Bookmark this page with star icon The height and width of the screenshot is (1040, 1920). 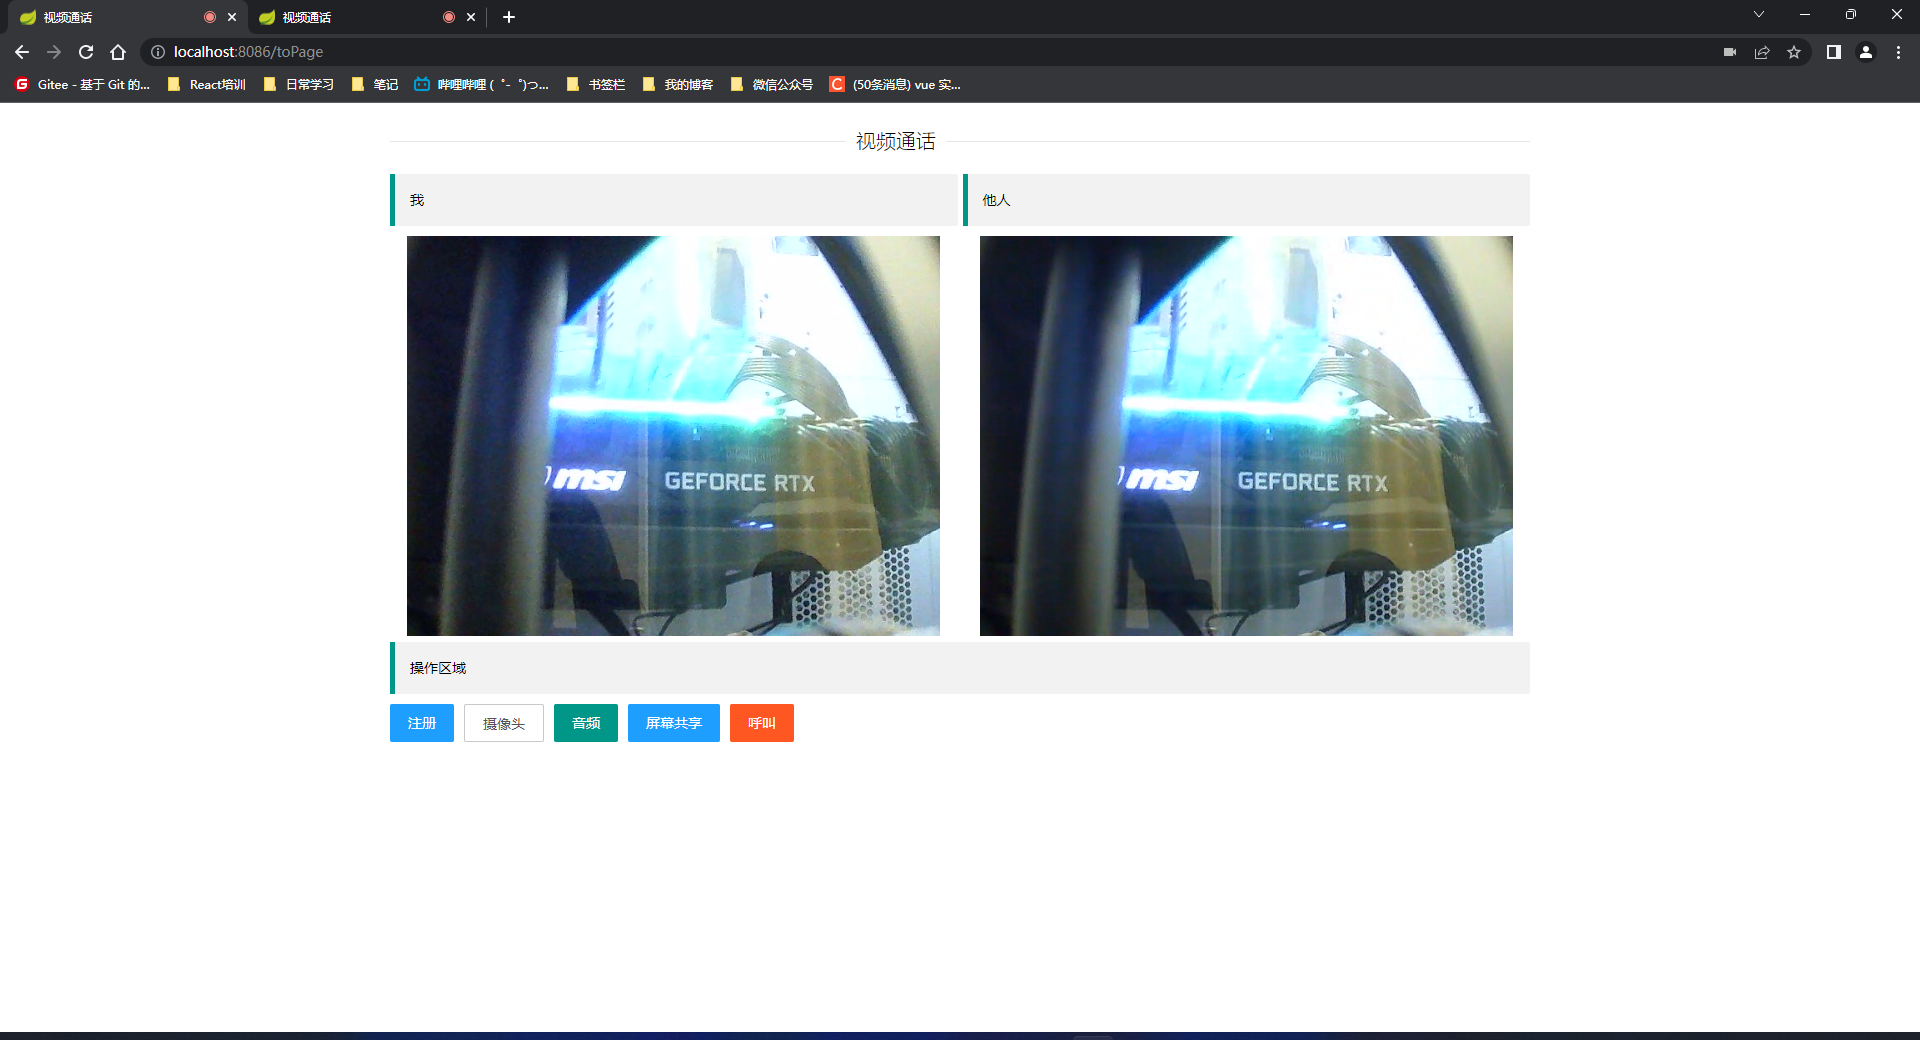pos(1794,52)
